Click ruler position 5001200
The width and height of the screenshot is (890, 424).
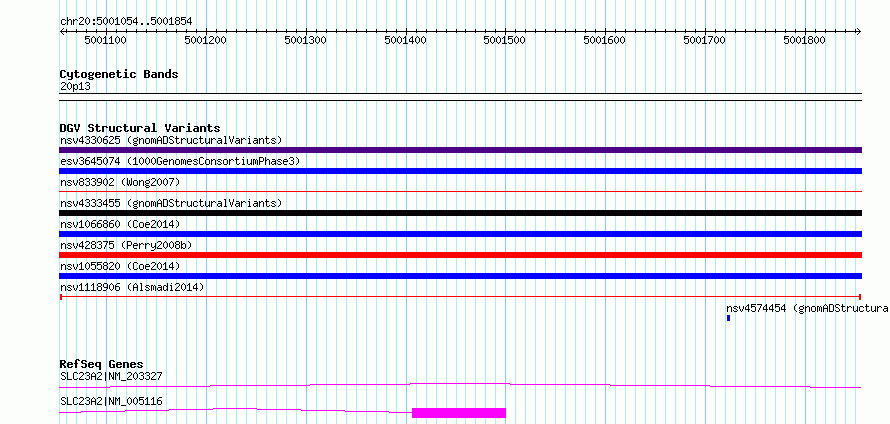pyautogui.click(x=205, y=40)
